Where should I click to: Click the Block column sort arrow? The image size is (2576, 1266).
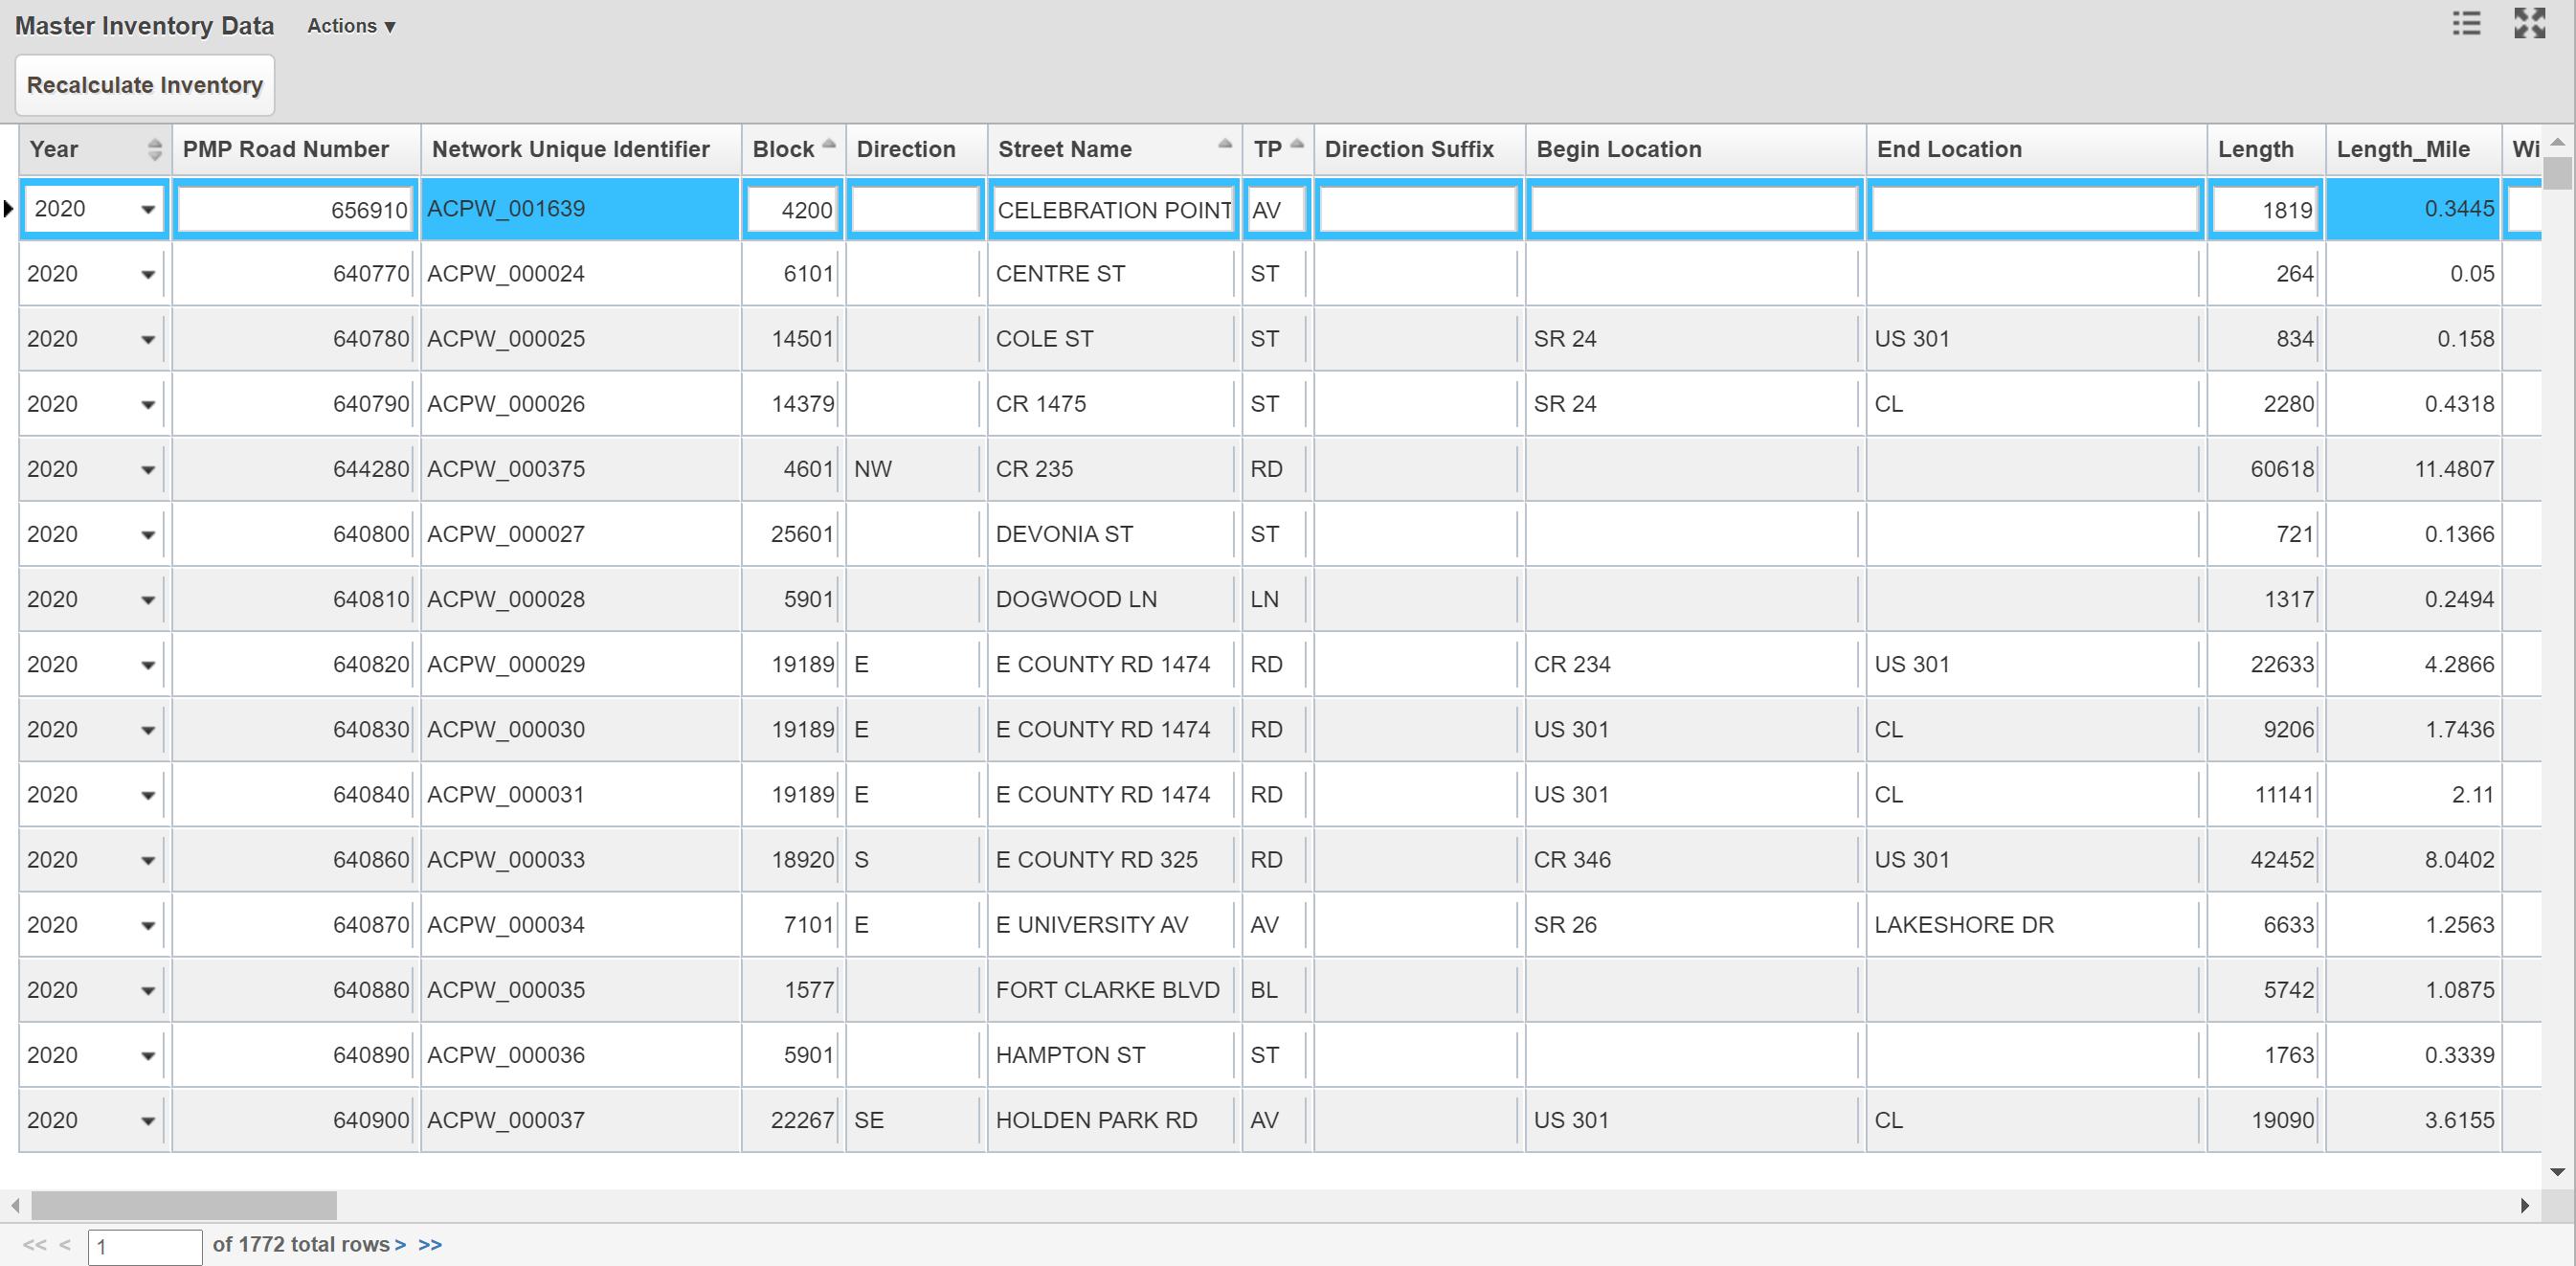tap(829, 144)
